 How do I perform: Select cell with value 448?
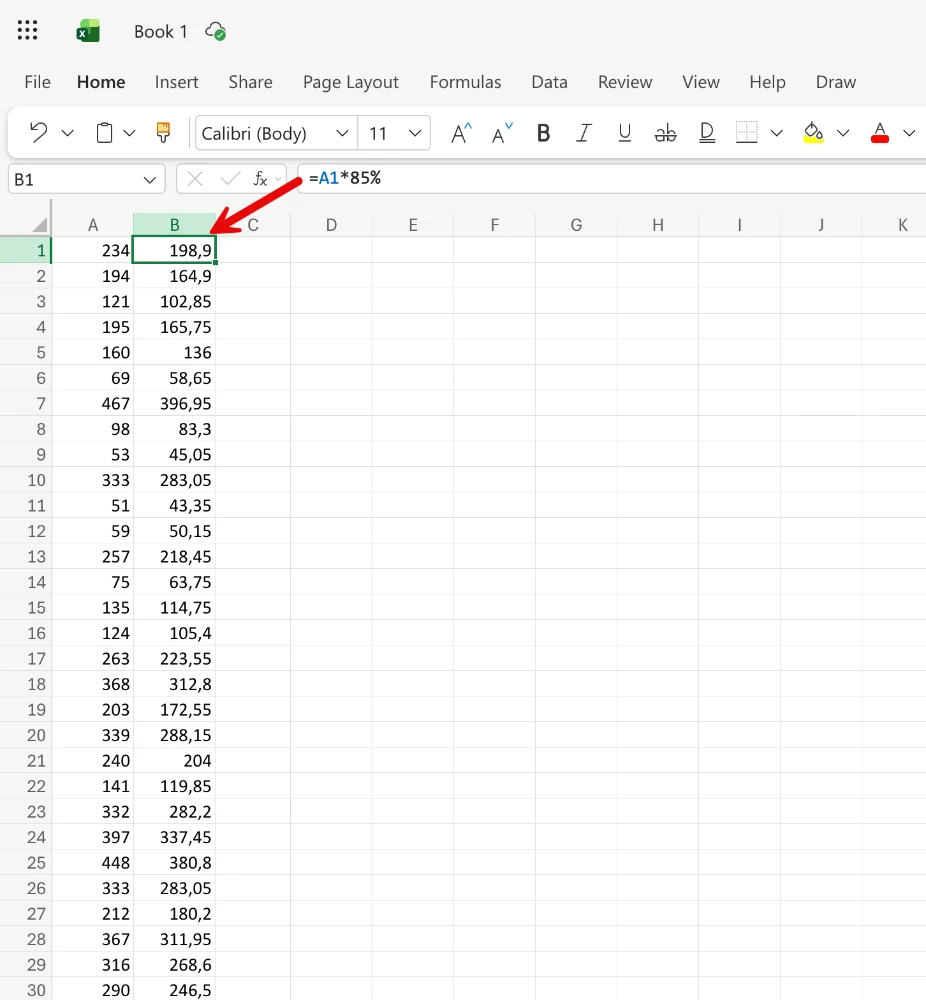(92, 862)
